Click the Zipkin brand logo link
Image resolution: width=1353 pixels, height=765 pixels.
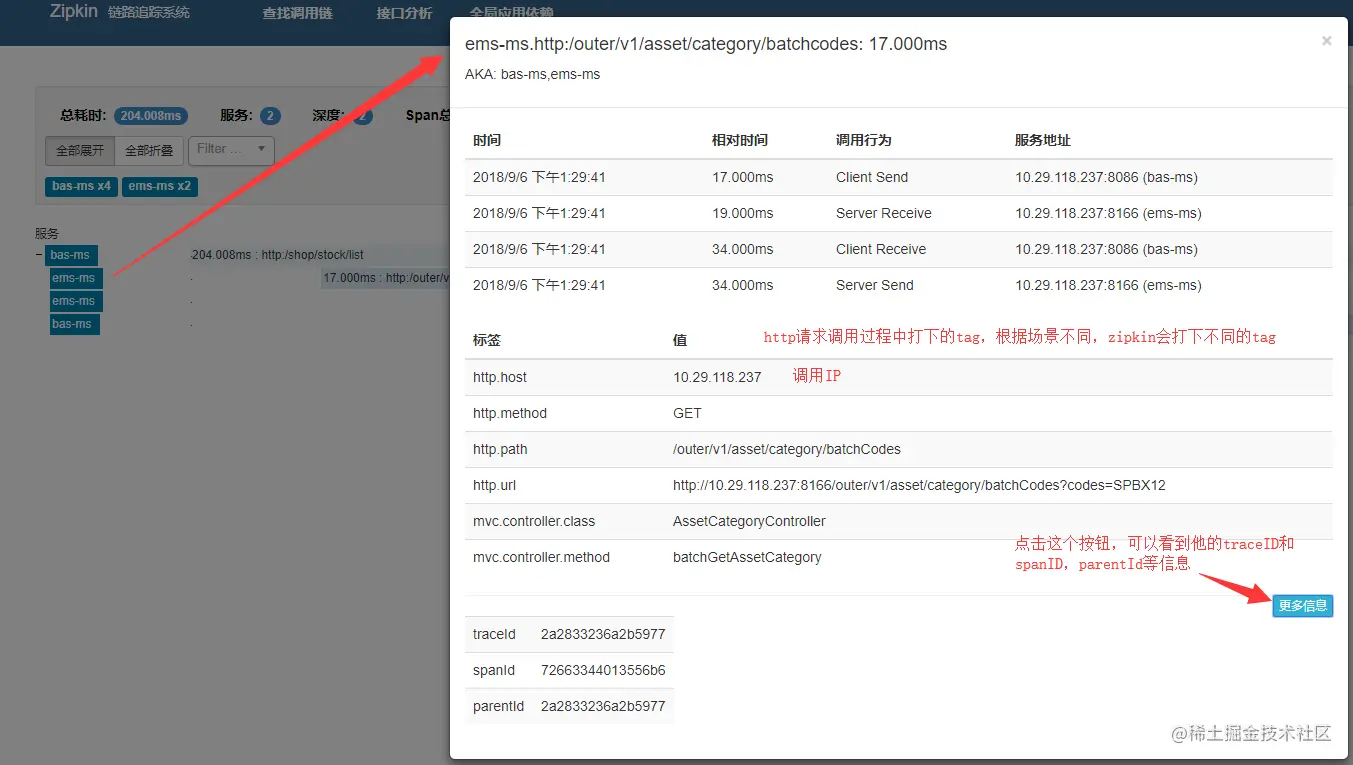click(x=74, y=12)
